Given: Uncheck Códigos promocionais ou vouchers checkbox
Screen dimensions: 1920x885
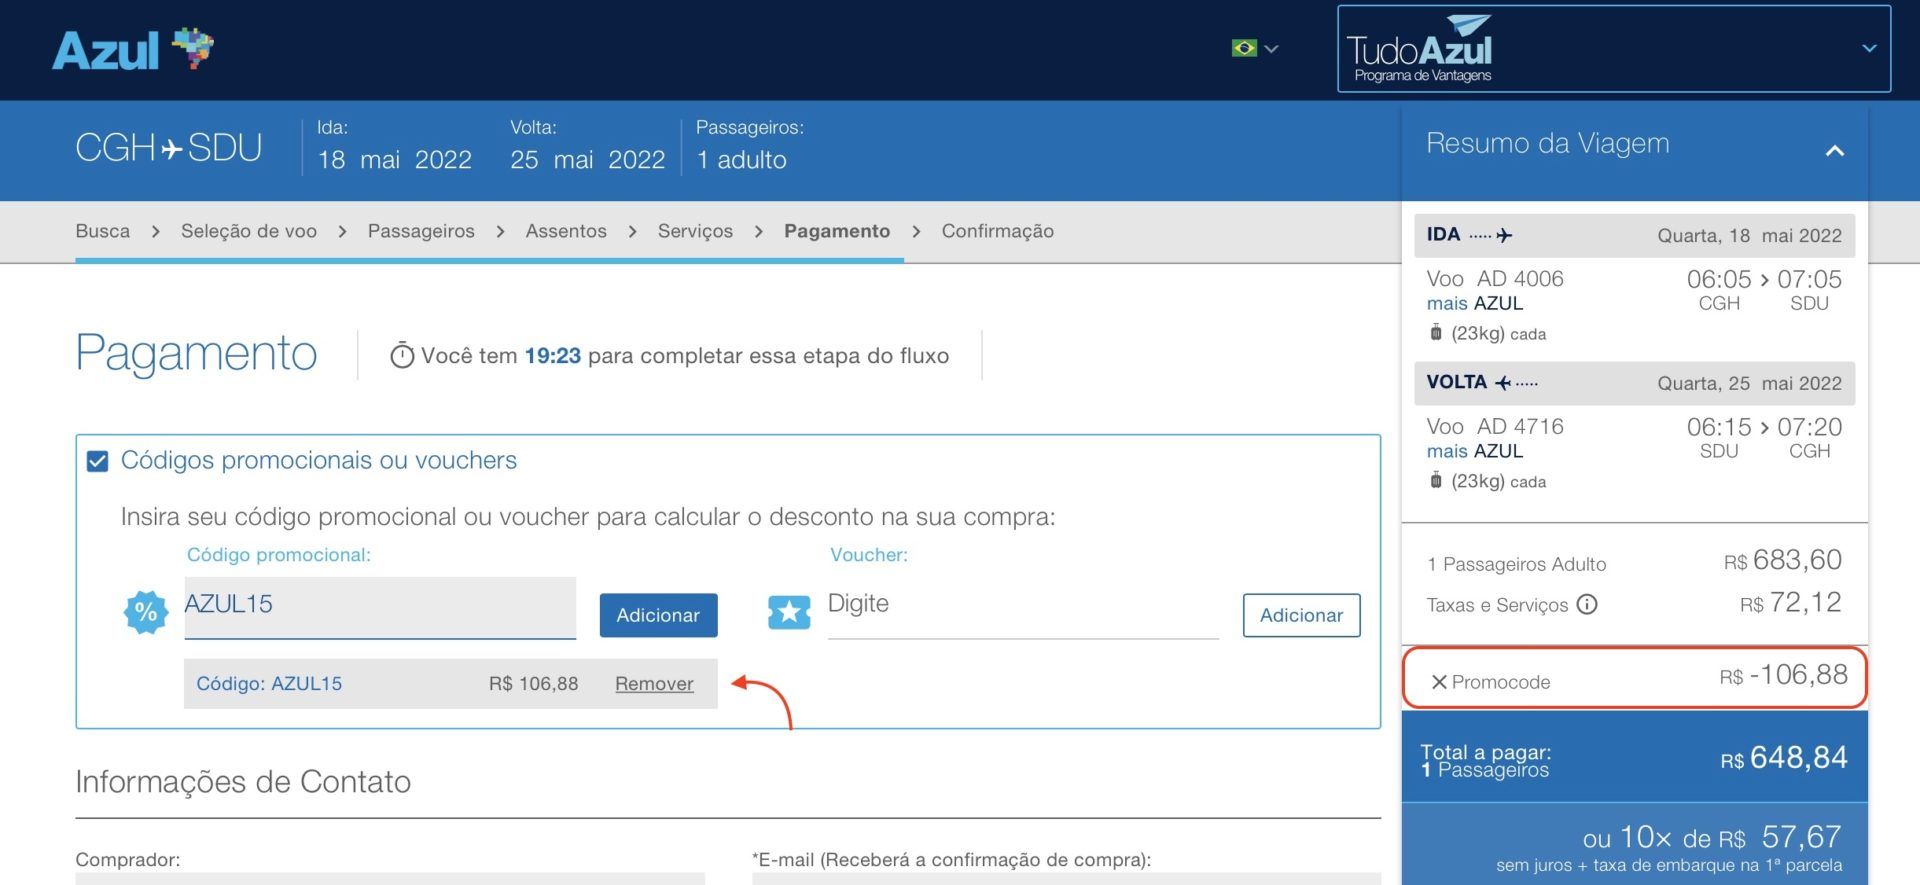Looking at the screenshot, I should pyautogui.click(x=98, y=461).
